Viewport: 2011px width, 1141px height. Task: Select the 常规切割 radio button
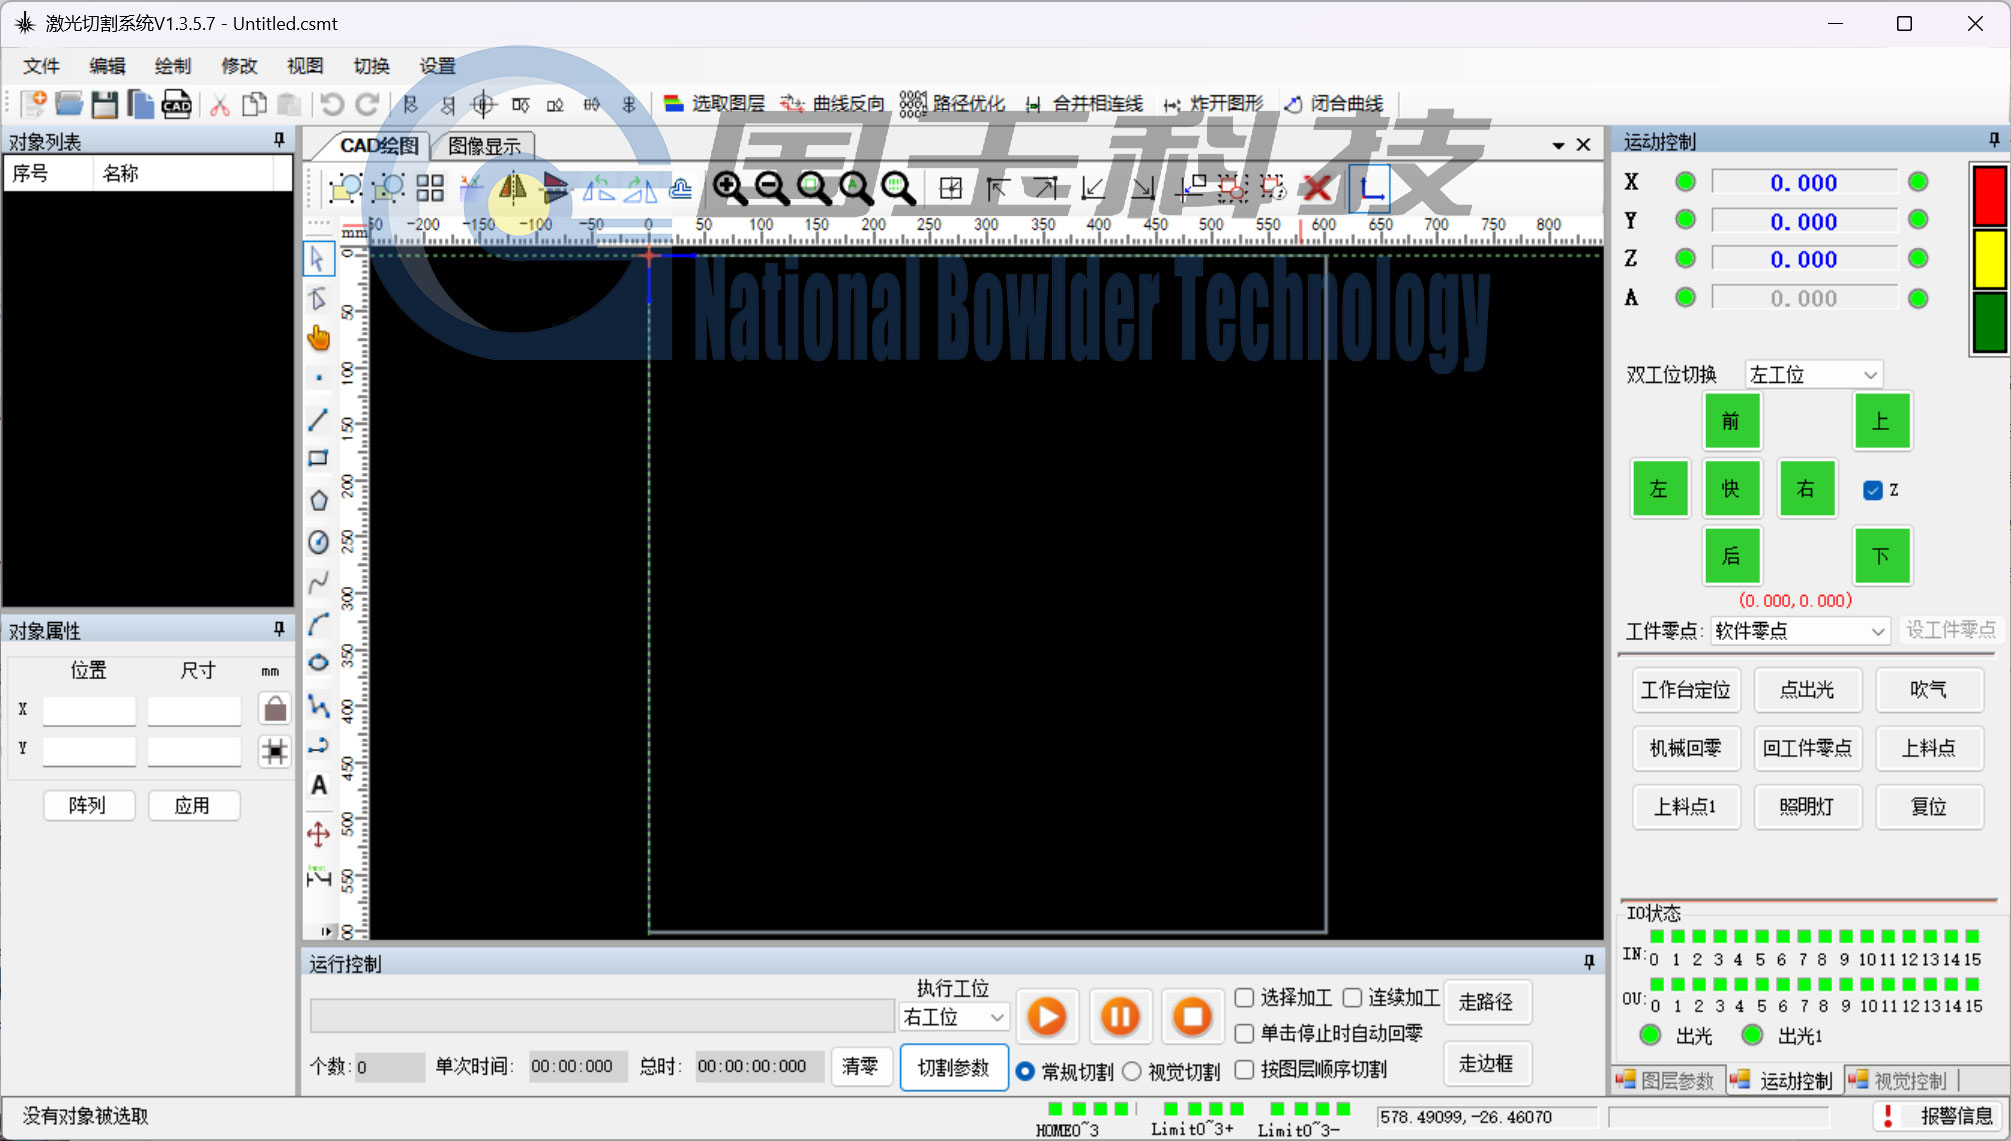(x=1025, y=1071)
